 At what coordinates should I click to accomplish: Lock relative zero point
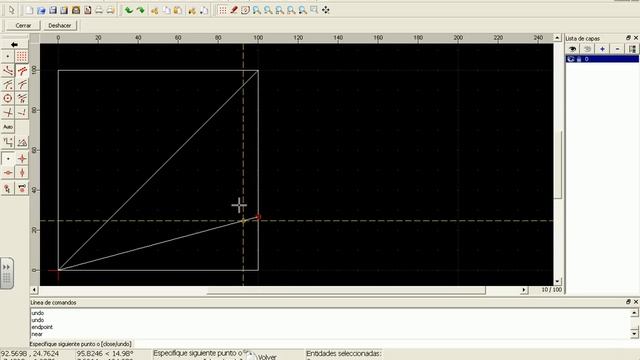(22, 188)
